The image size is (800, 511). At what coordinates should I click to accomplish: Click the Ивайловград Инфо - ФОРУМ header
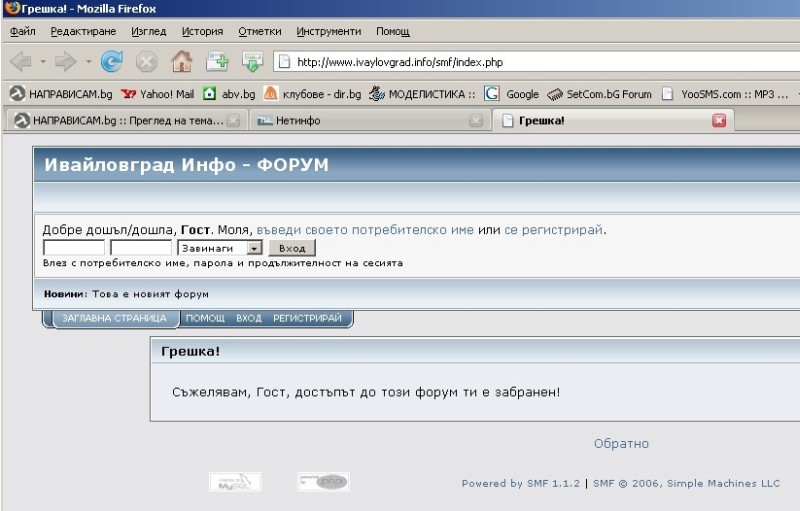point(186,165)
